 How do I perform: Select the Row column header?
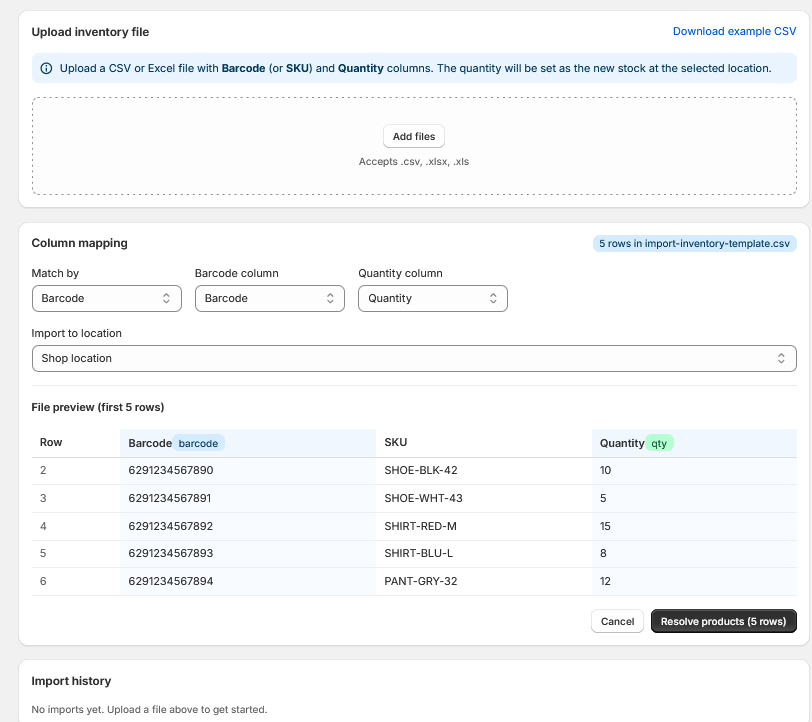(51, 442)
